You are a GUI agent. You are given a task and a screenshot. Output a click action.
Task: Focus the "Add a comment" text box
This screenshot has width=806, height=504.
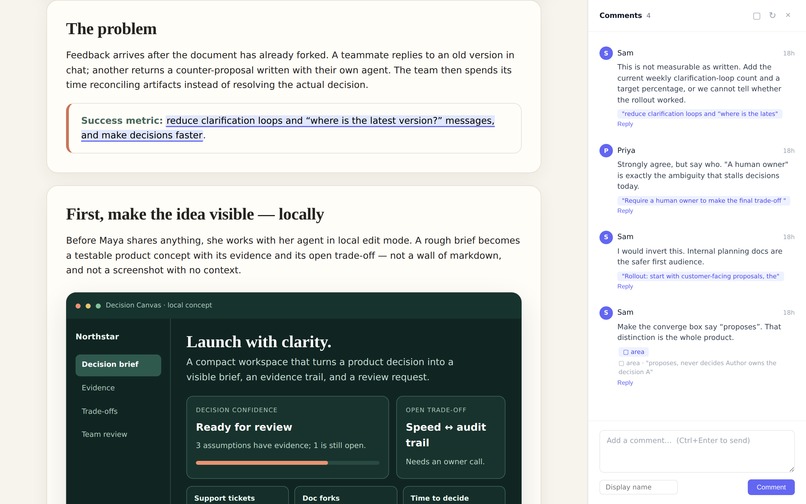[x=697, y=451]
